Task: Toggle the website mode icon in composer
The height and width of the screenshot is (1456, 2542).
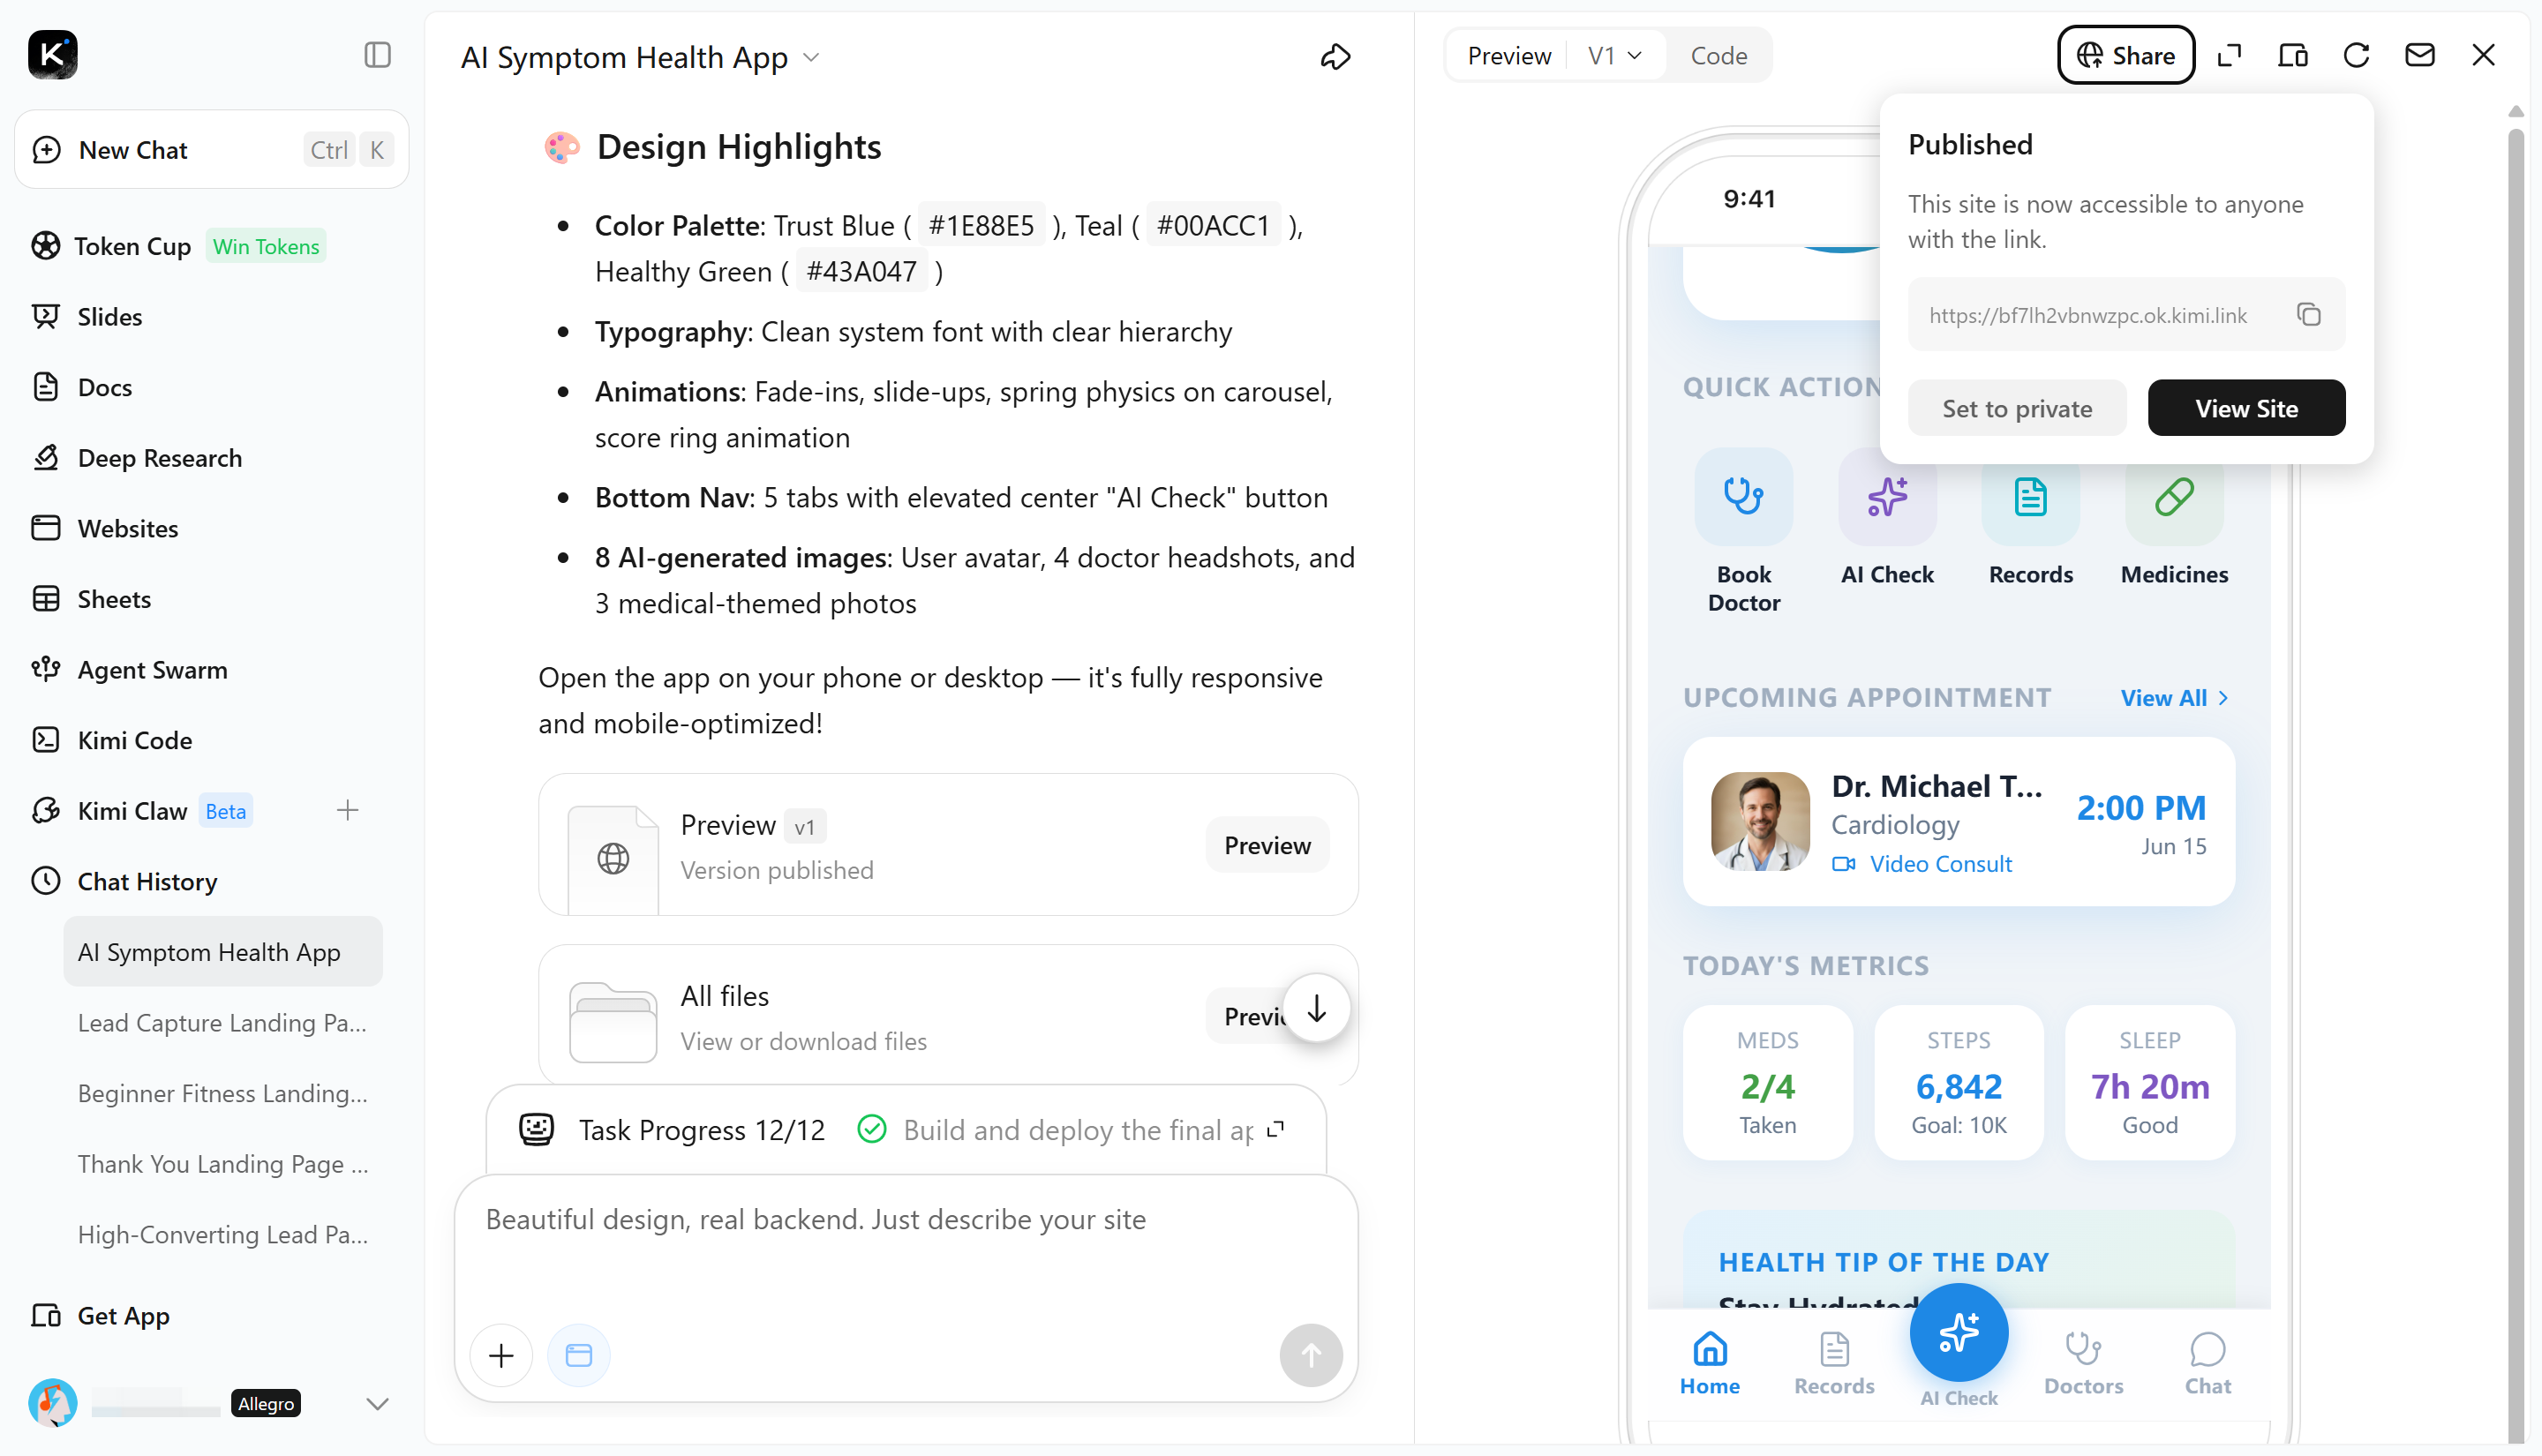Action: coord(579,1355)
